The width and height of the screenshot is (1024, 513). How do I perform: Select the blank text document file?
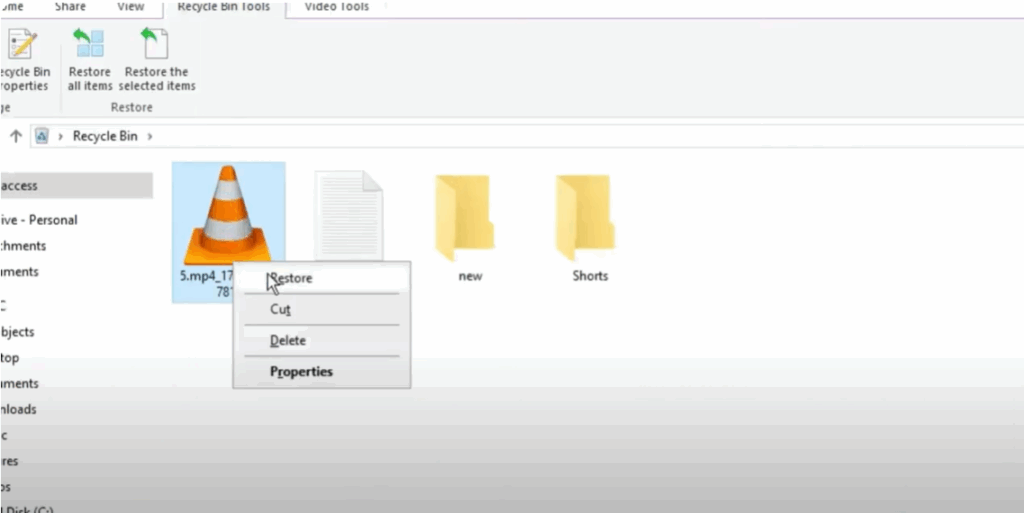tap(349, 215)
